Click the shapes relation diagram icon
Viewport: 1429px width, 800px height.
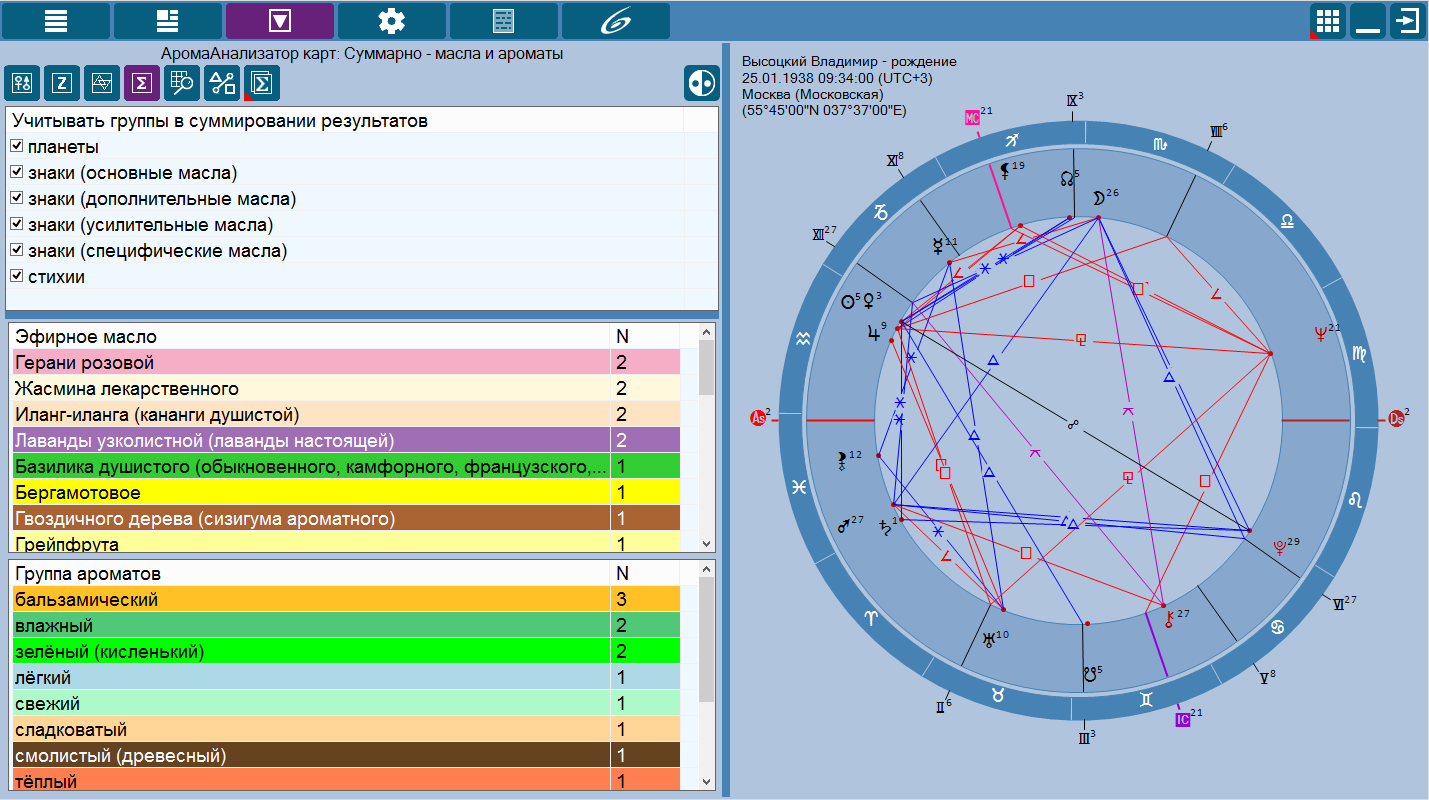pyautogui.click(x=222, y=84)
